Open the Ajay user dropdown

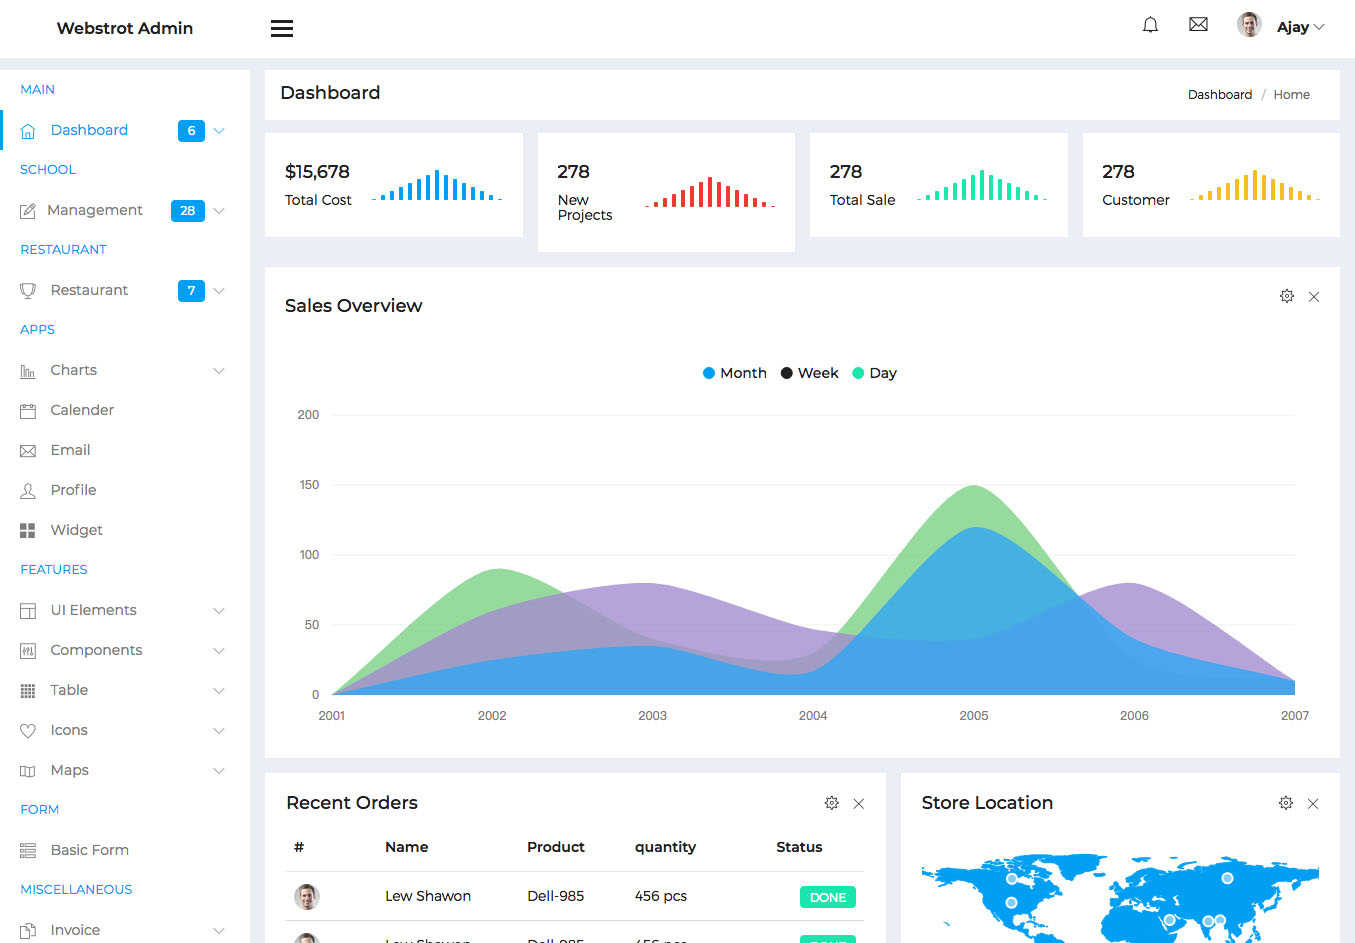[1300, 27]
